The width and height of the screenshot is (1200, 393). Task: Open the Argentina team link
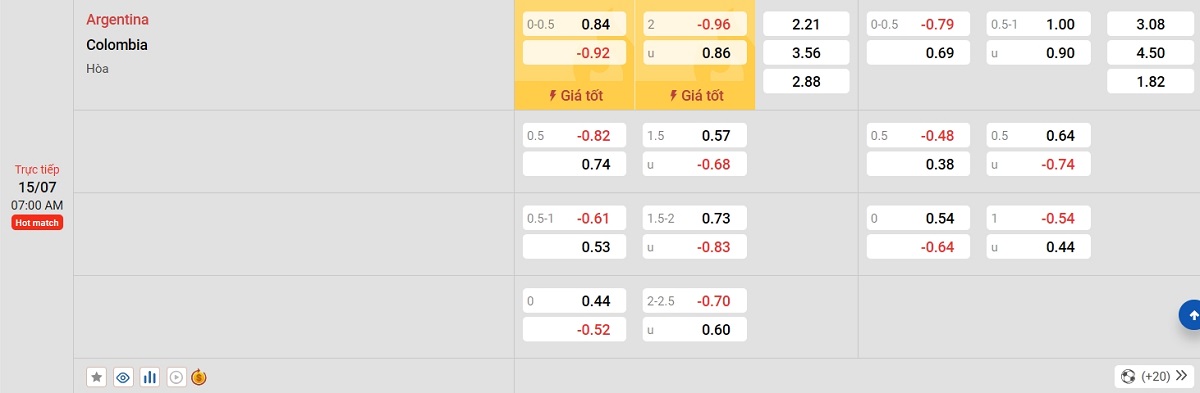119,19
